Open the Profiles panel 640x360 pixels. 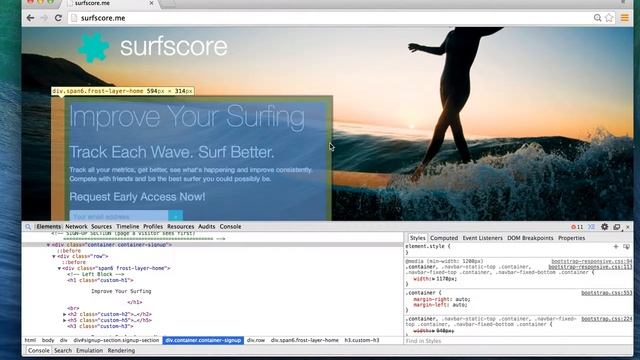click(153, 227)
